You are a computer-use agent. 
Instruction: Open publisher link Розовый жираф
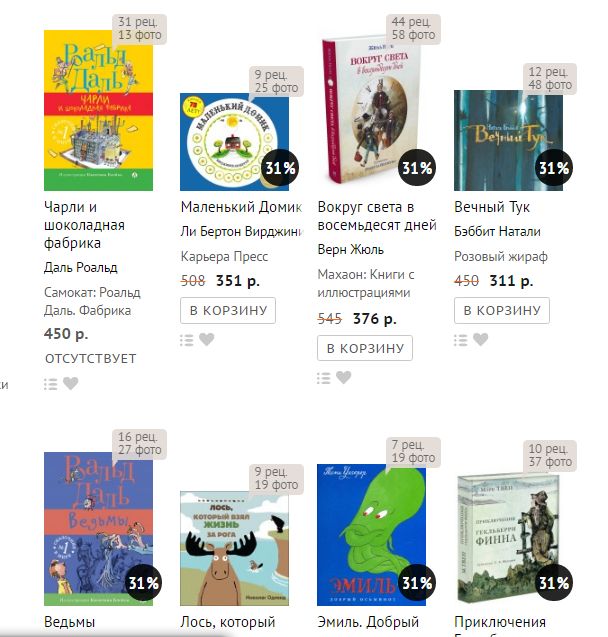[501, 256]
